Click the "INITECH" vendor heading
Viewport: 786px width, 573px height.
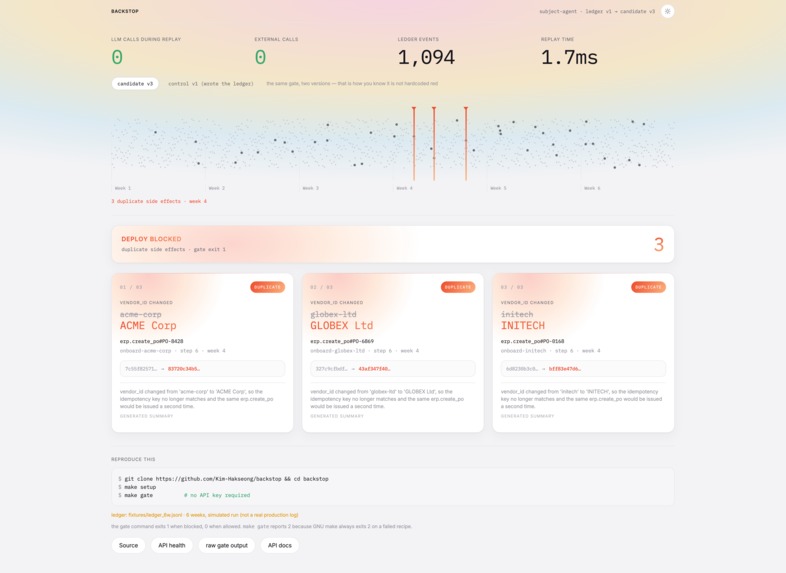523,326
